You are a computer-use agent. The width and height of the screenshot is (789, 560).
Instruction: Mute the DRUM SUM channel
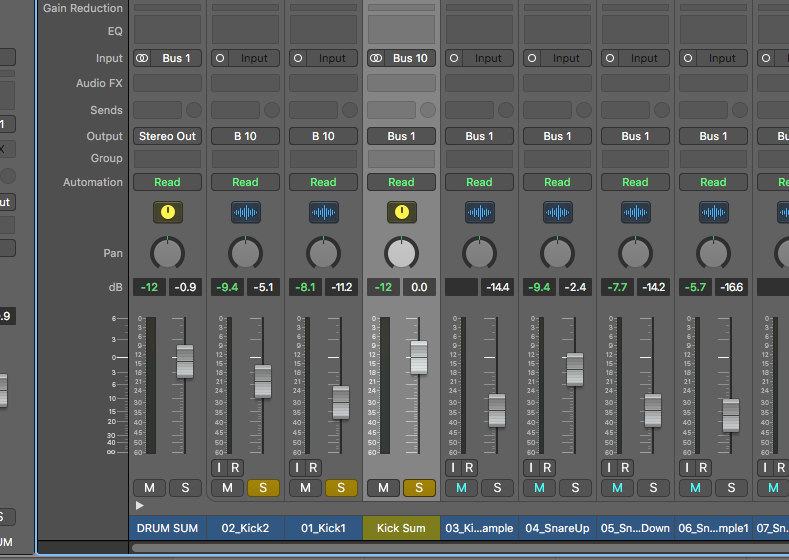(x=149, y=488)
